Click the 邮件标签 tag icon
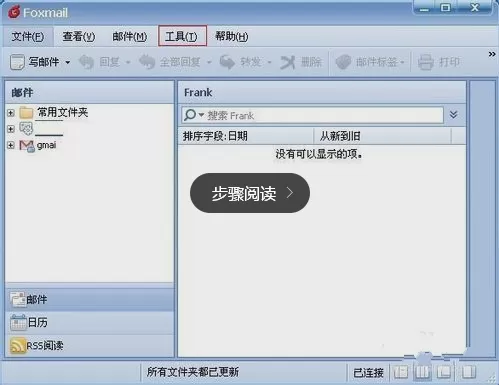The image size is (499, 385). pos(343,62)
